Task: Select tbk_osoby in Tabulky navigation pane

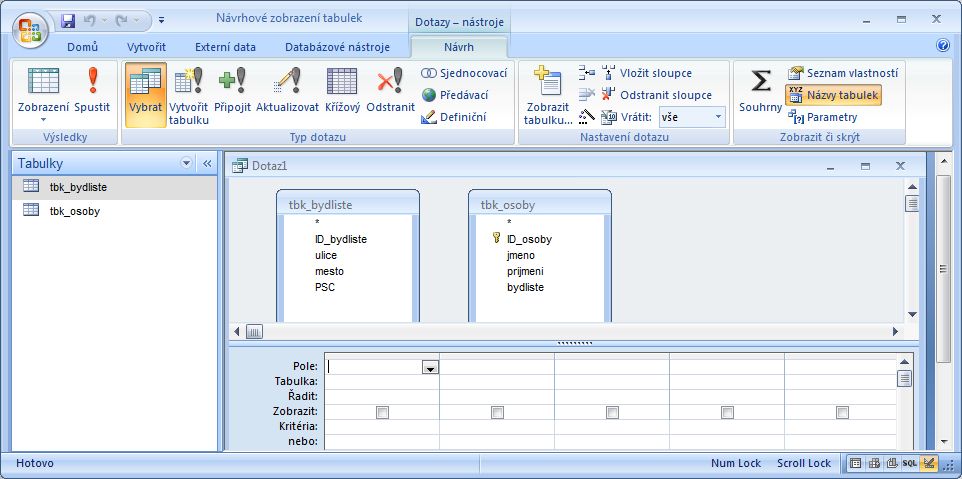Action: tap(74, 211)
